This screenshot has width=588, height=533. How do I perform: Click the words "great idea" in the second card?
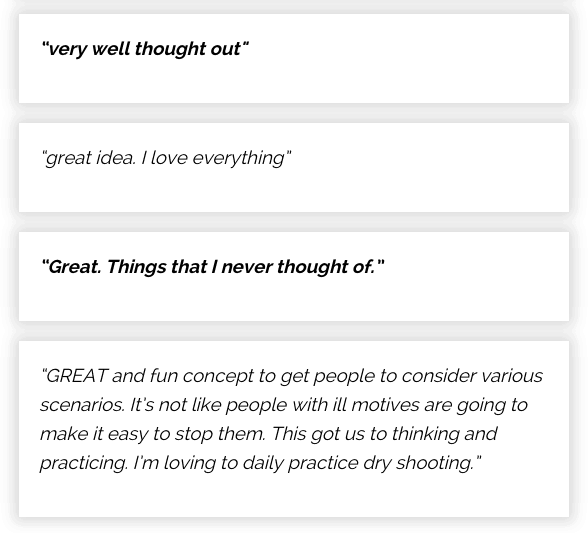pyautogui.click(x=90, y=158)
